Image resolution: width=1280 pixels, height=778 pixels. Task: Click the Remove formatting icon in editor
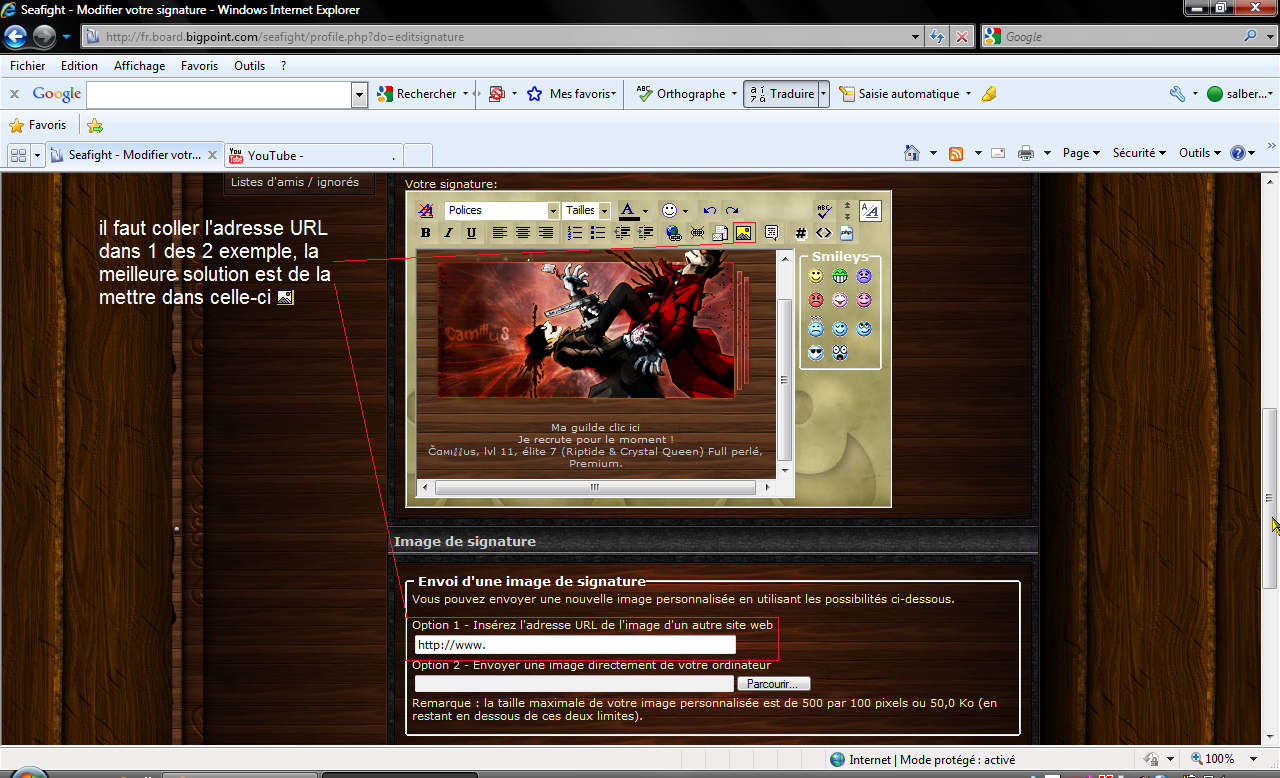coord(425,210)
